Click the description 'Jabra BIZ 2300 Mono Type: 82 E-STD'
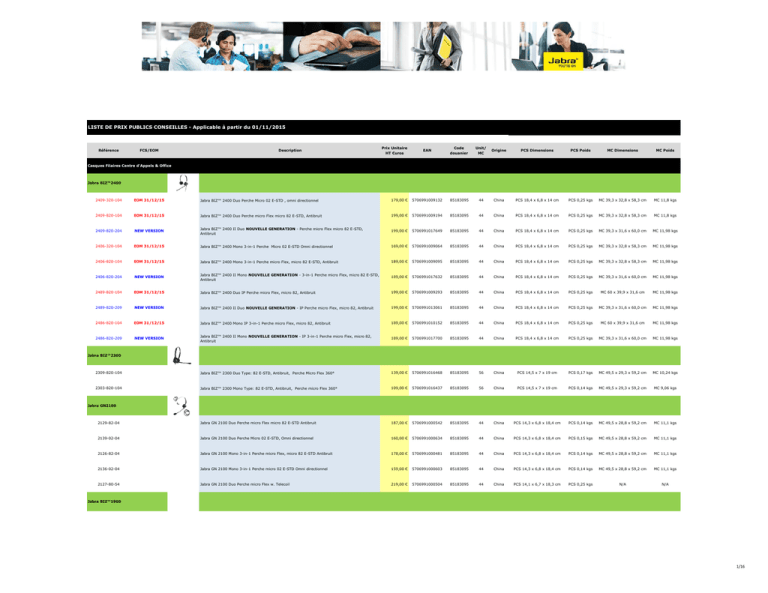Viewport: 768px width, 593px height. (268, 388)
